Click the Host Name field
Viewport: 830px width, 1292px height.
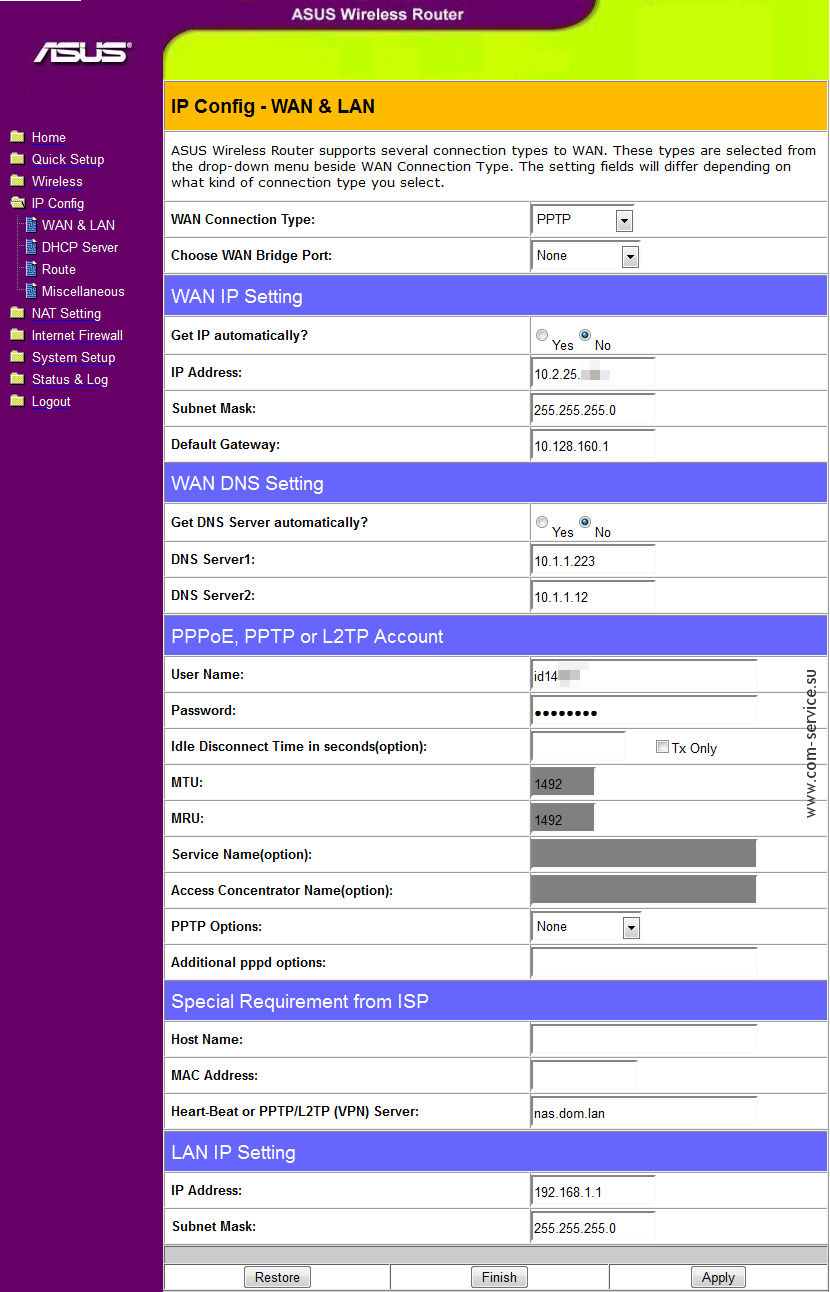(644, 1040)
